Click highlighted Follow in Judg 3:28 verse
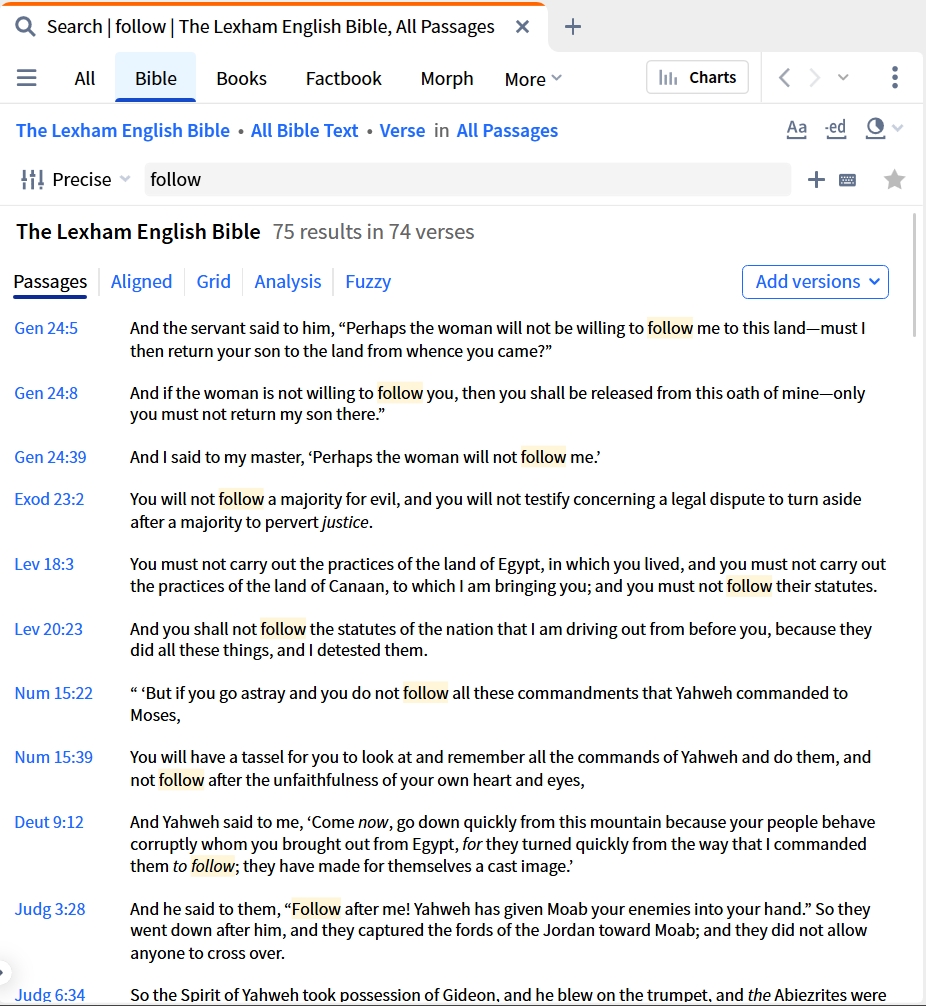The image size is (926, 1006). click(316, 910)
